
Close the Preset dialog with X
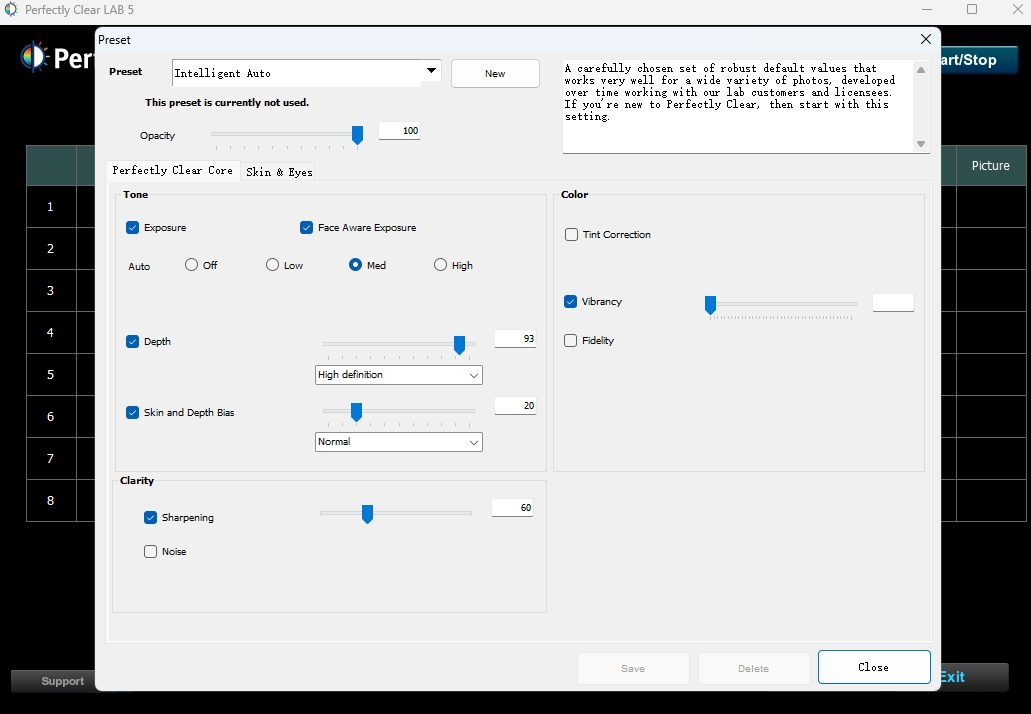coord(925,39)
